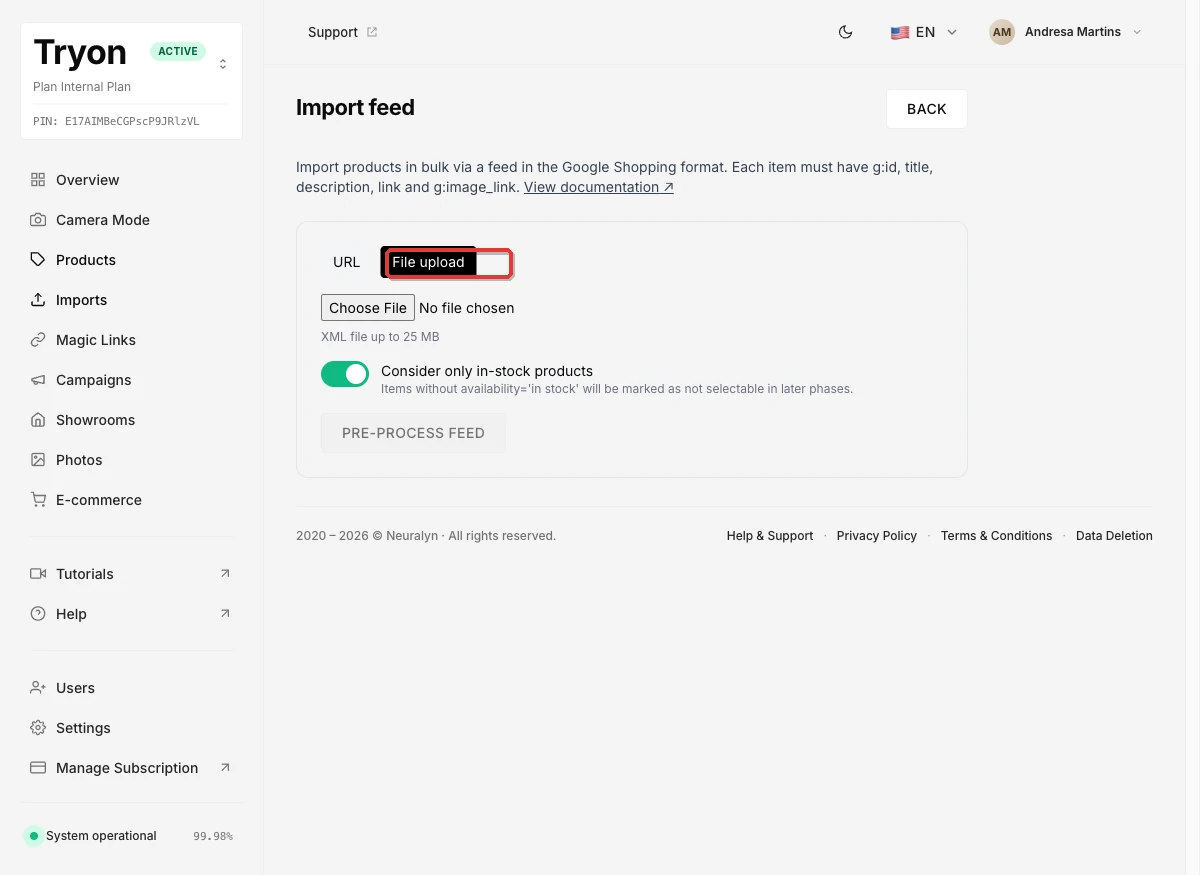Open the Help & Support footer link
Image resolution: width=1200 pixels, height=875 pixels.
pyautogui.click(x=770, y=536)
